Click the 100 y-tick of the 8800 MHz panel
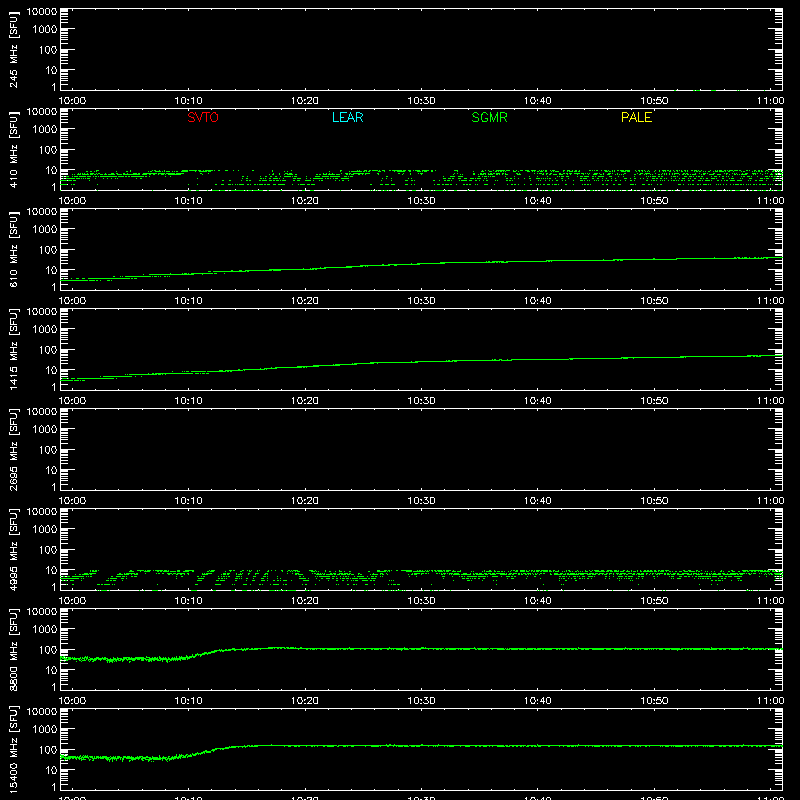 pyautogui.click(x=48, y=650)
